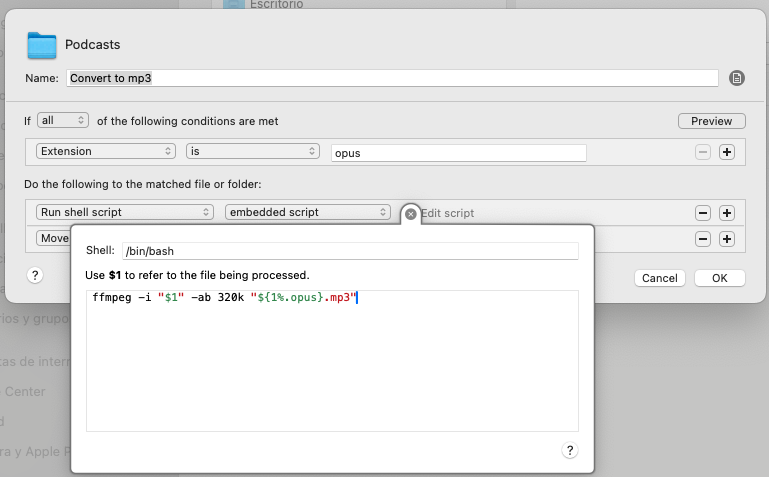Remove the Move action row
769x477 pixels.
click(703, 239)
